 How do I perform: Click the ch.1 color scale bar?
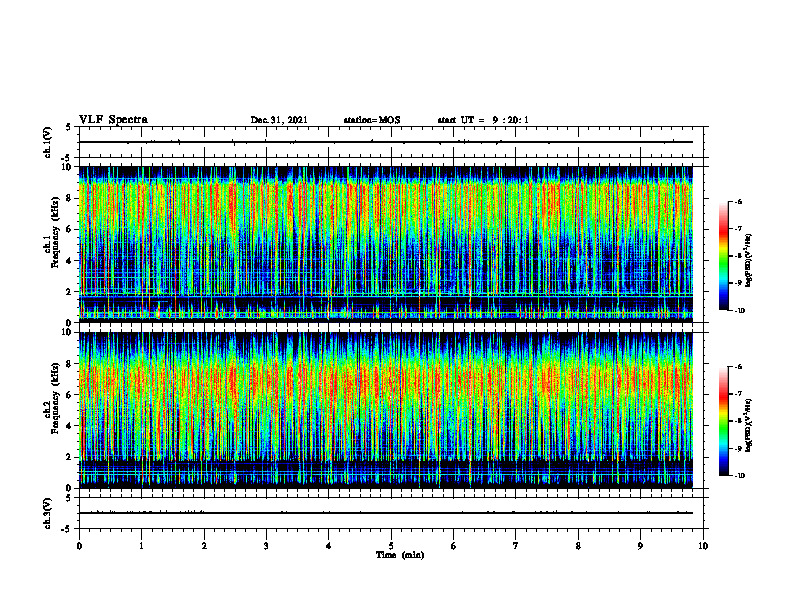tap(723, 256)
